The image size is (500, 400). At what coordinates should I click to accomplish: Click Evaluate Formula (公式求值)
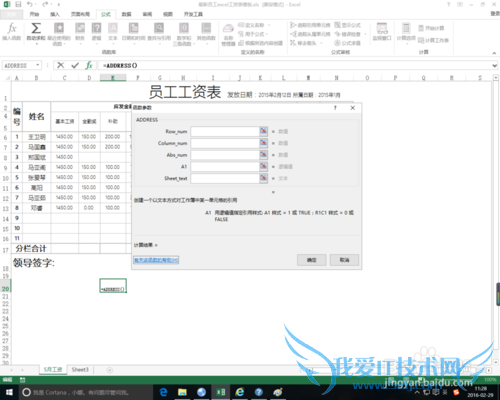(x=347, y=43)
